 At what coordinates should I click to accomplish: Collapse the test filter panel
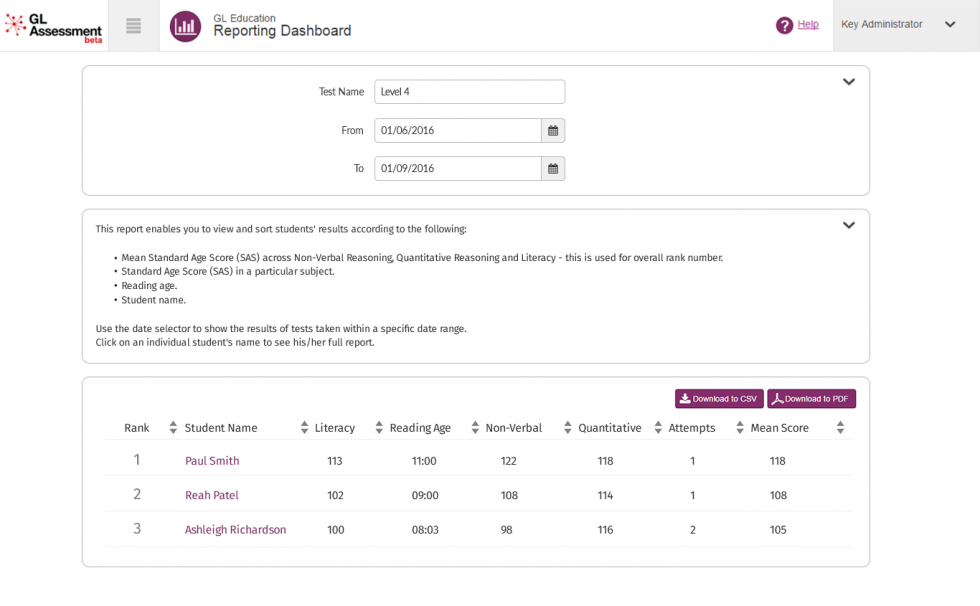pyautogui.click(x=849, y=82)
